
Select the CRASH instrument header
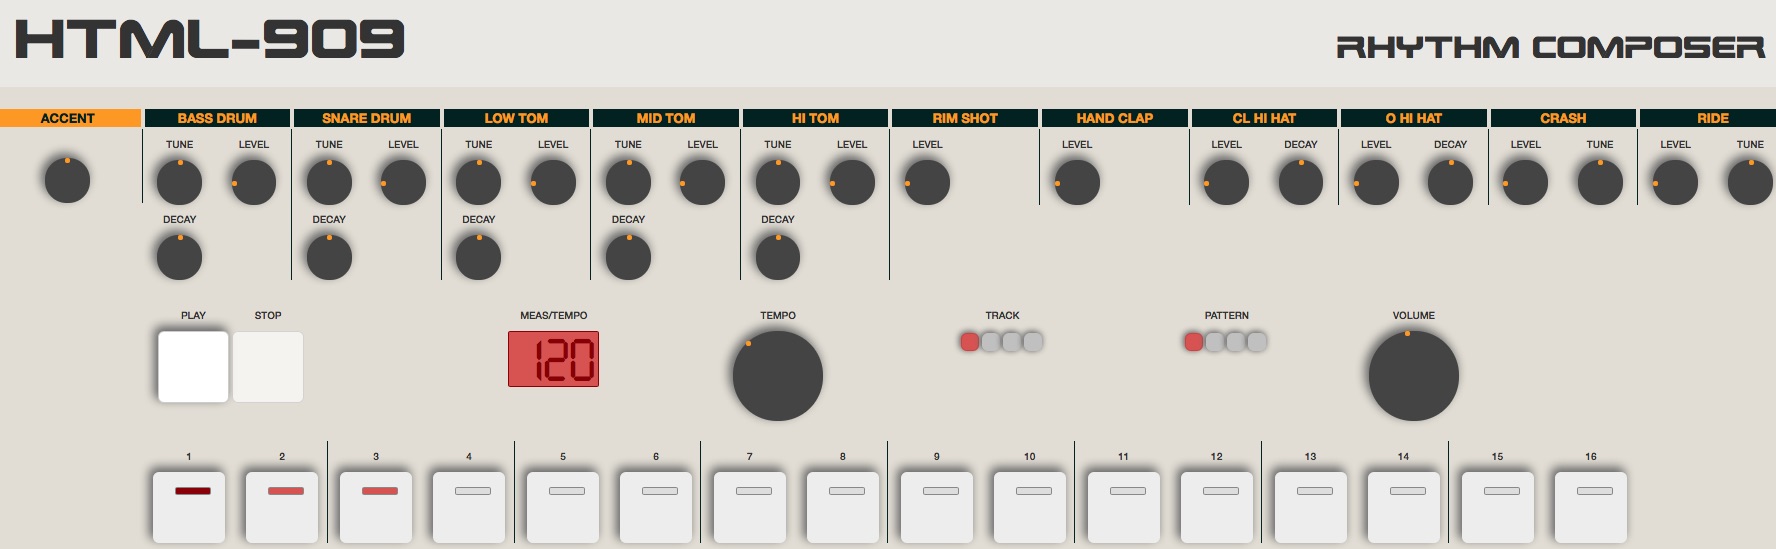tap(1563, 118)
